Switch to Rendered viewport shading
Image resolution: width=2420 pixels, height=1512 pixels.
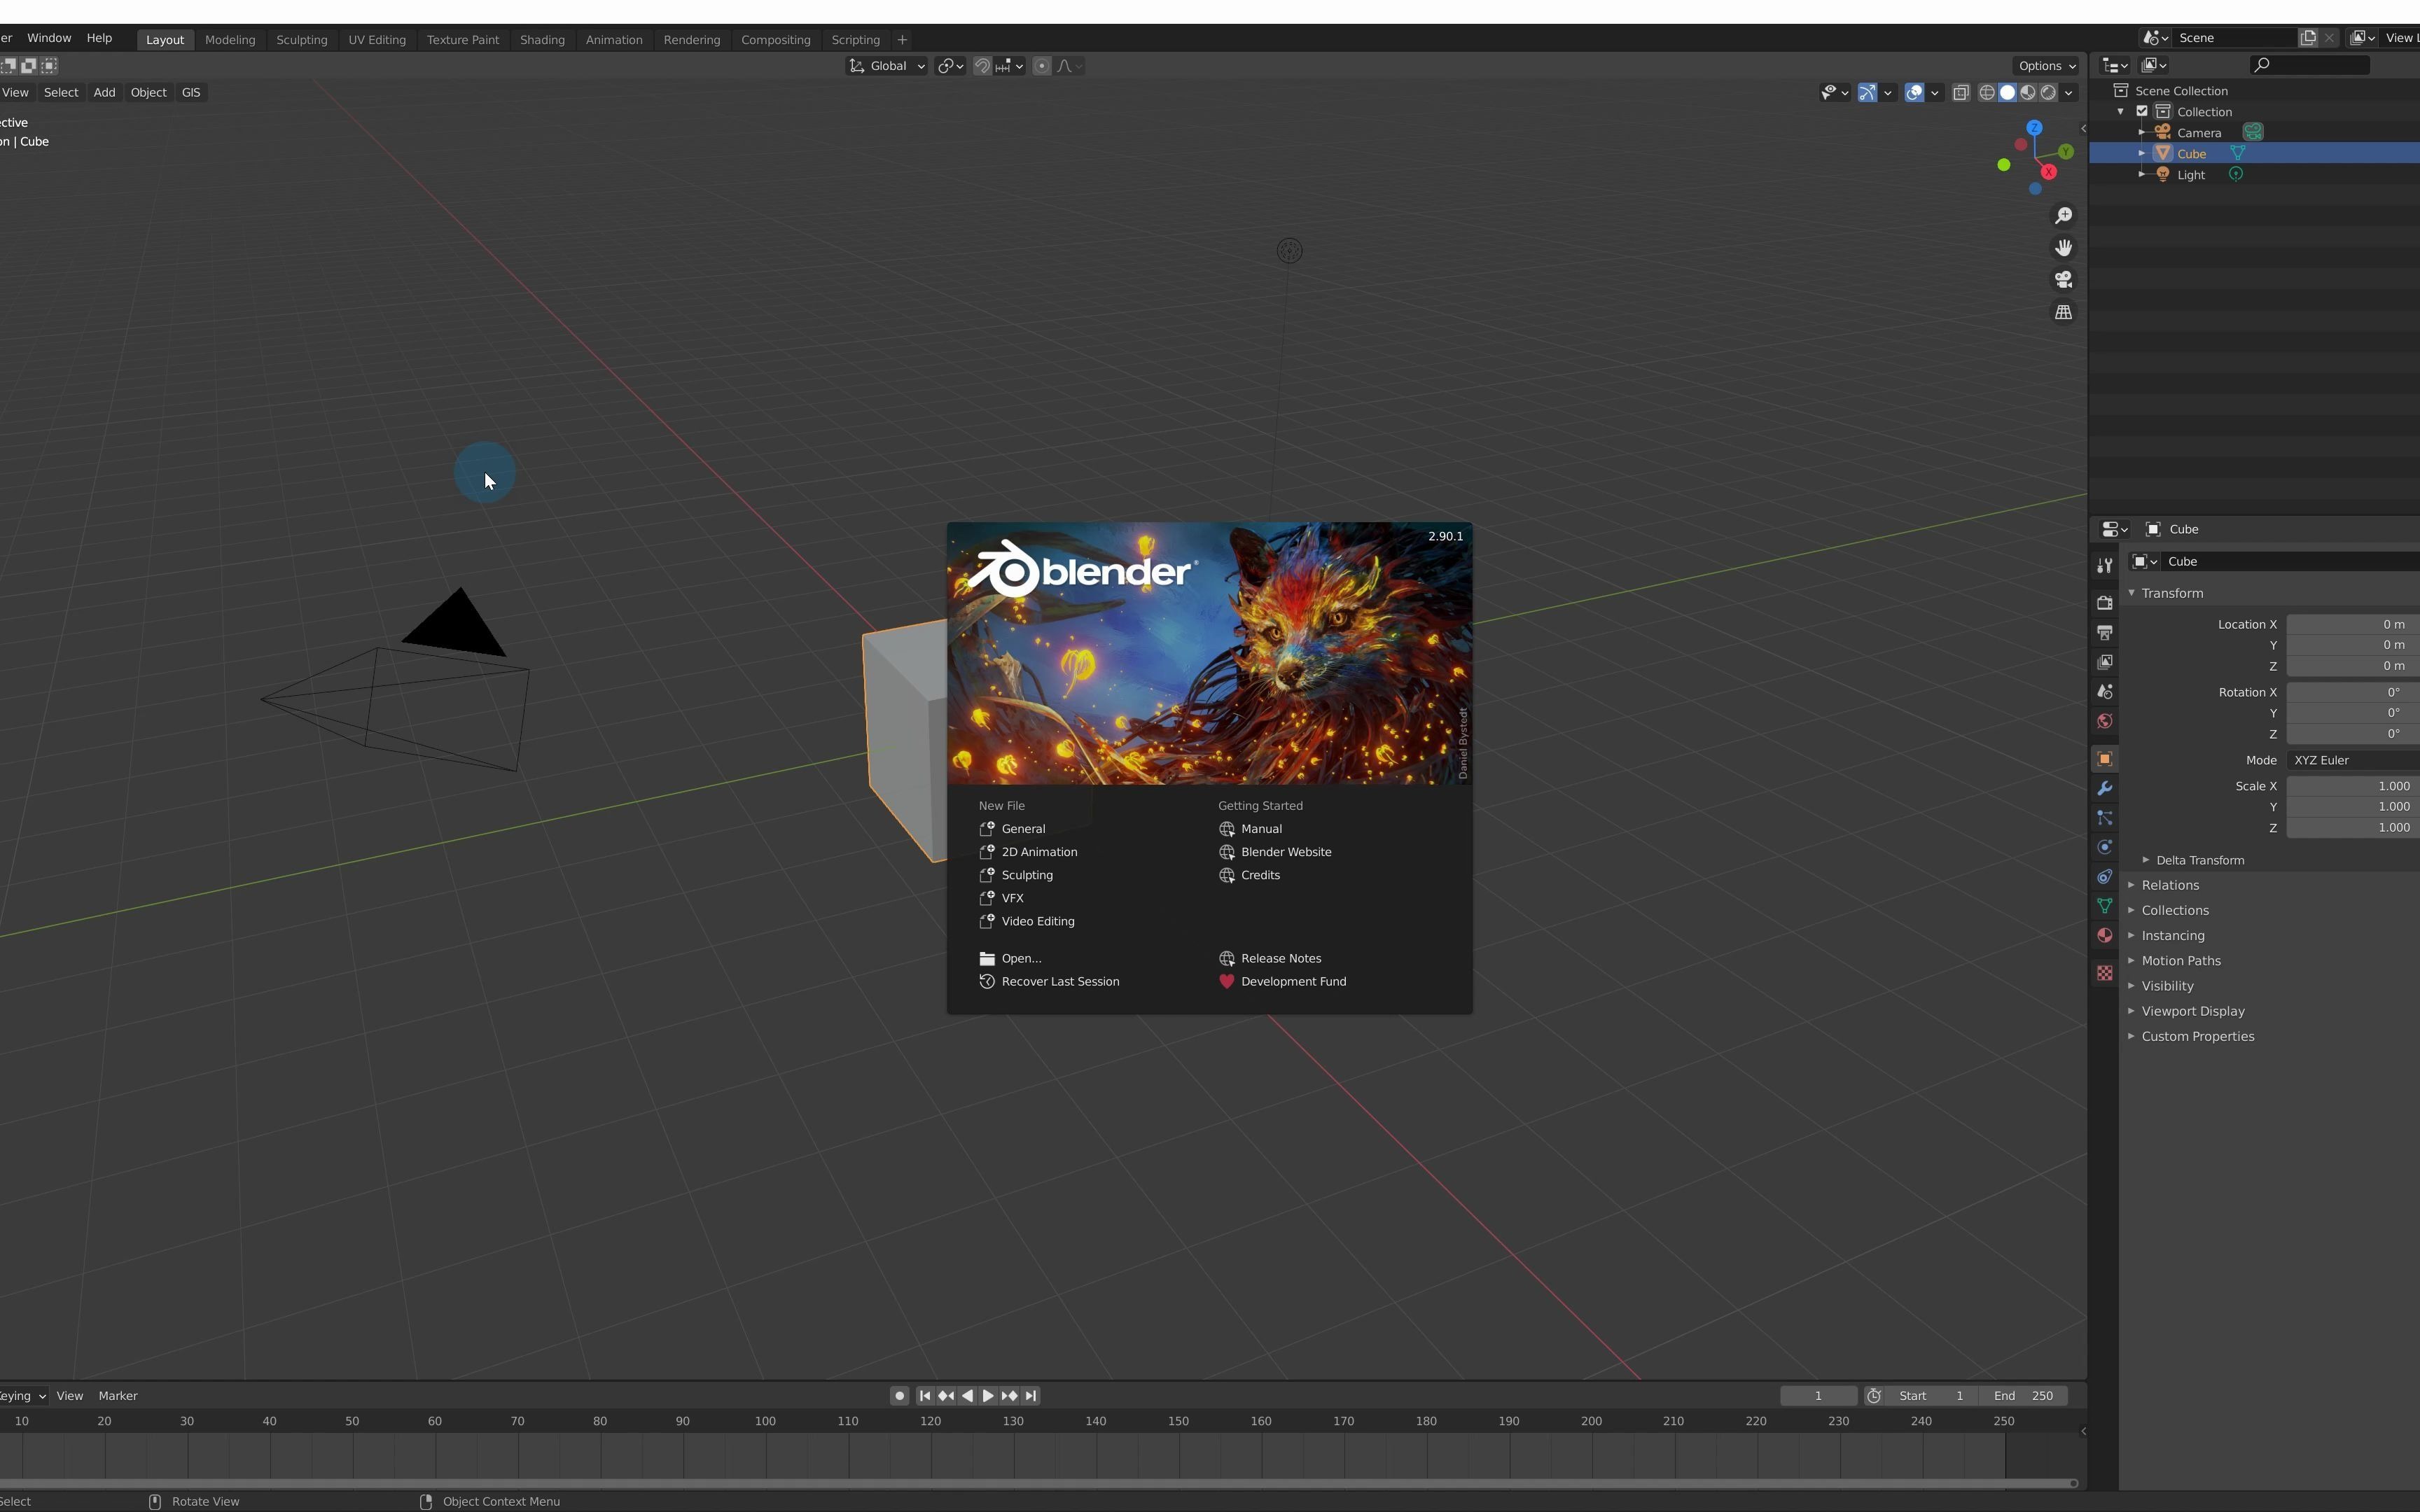click(x=2048, y=93)
